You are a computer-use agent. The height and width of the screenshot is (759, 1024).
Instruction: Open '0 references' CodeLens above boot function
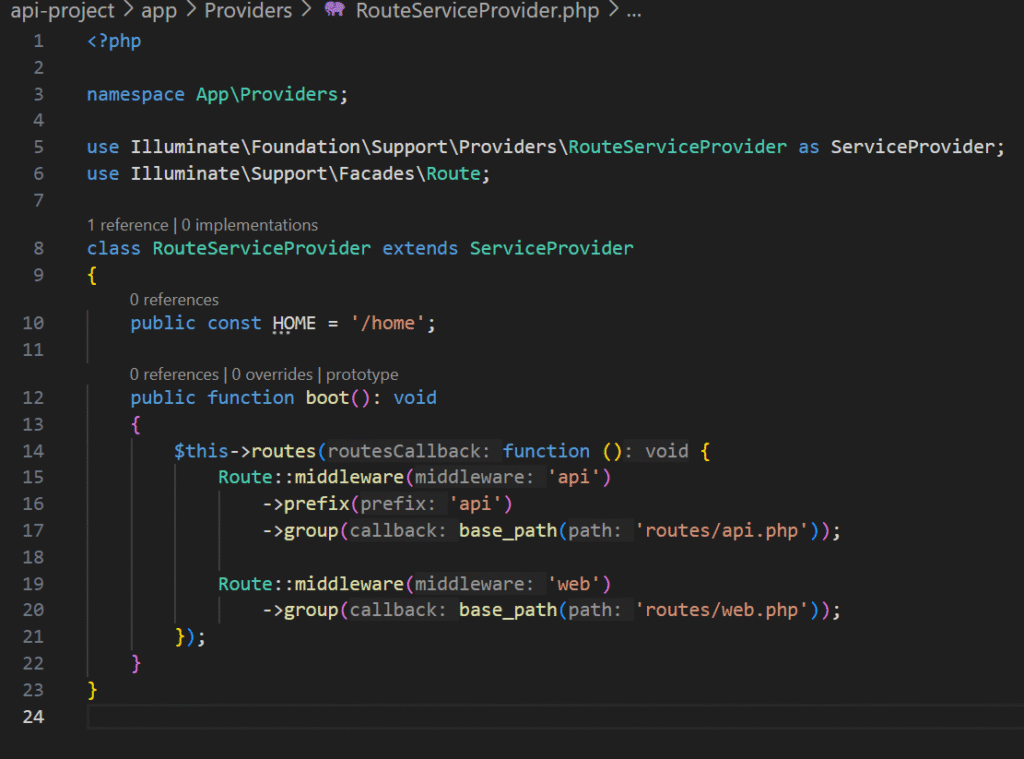(174, 374)
